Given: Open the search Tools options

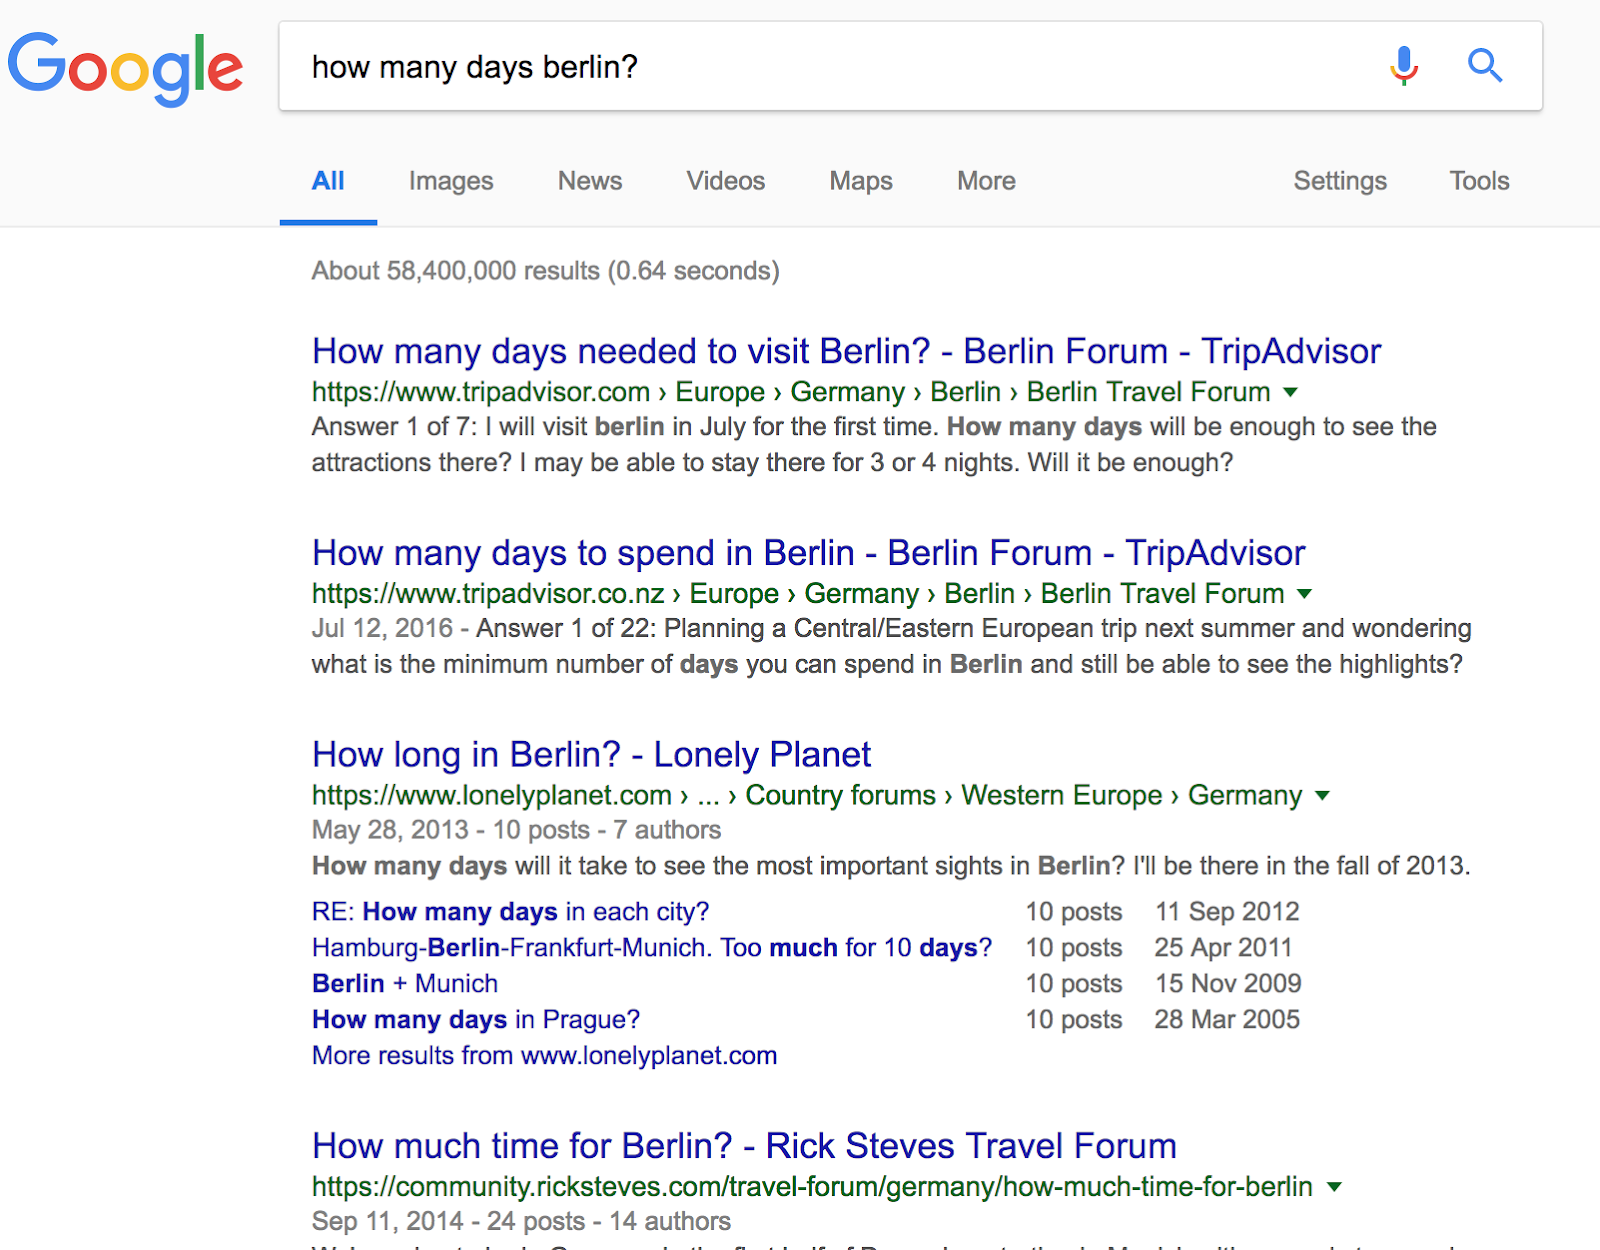Looking at the screenshot, I should click(x=1480, y=181).
